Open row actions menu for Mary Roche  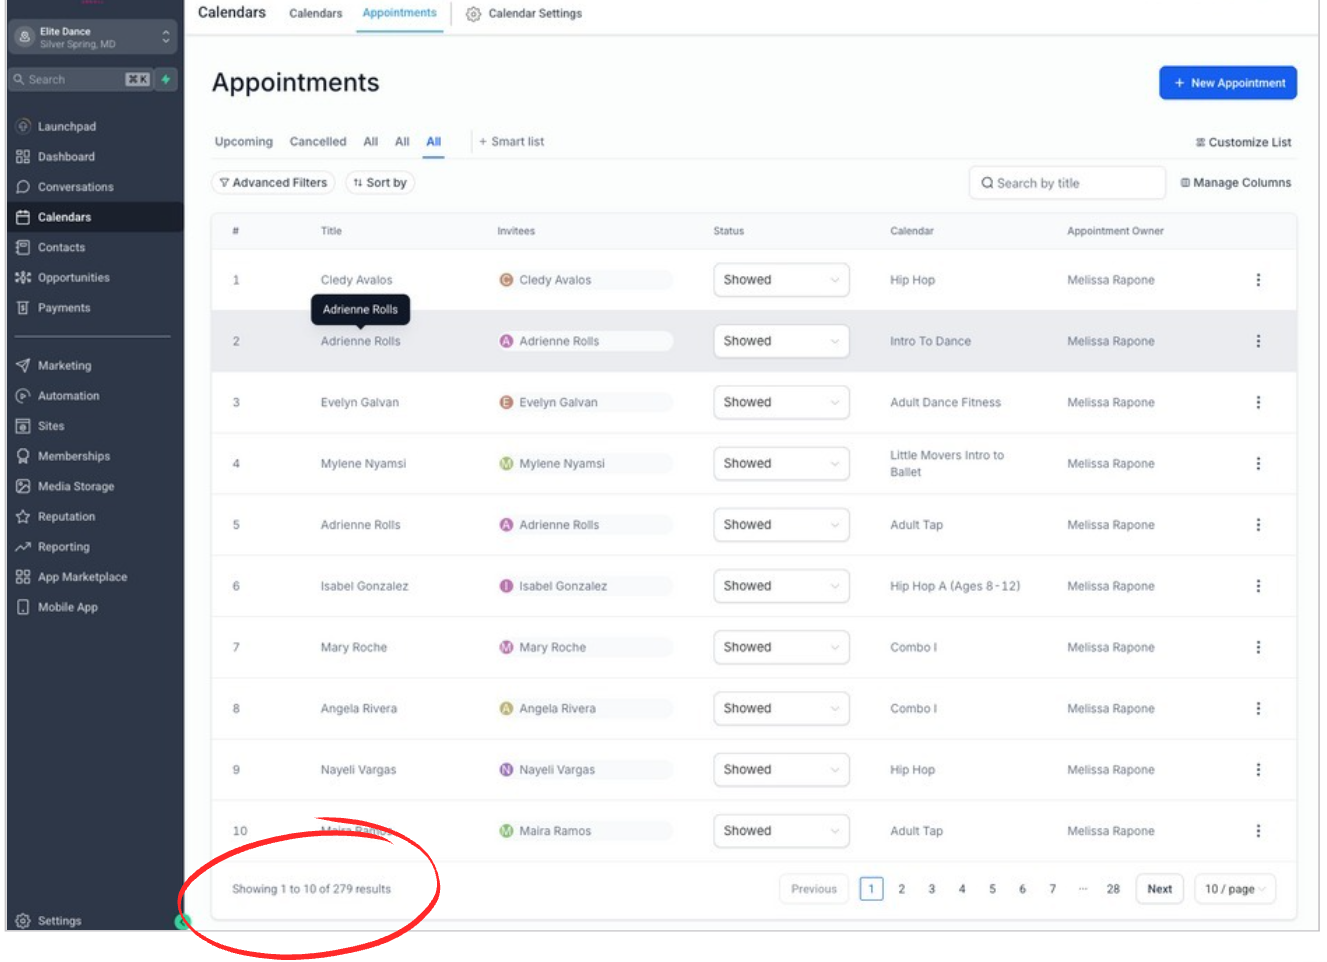point(1258,647)
